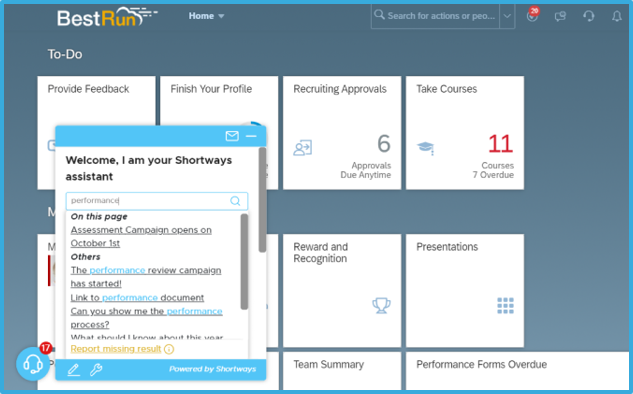Open the Presentations tile
The width and height of the screenshot is (633, 394).
(465, 291)
